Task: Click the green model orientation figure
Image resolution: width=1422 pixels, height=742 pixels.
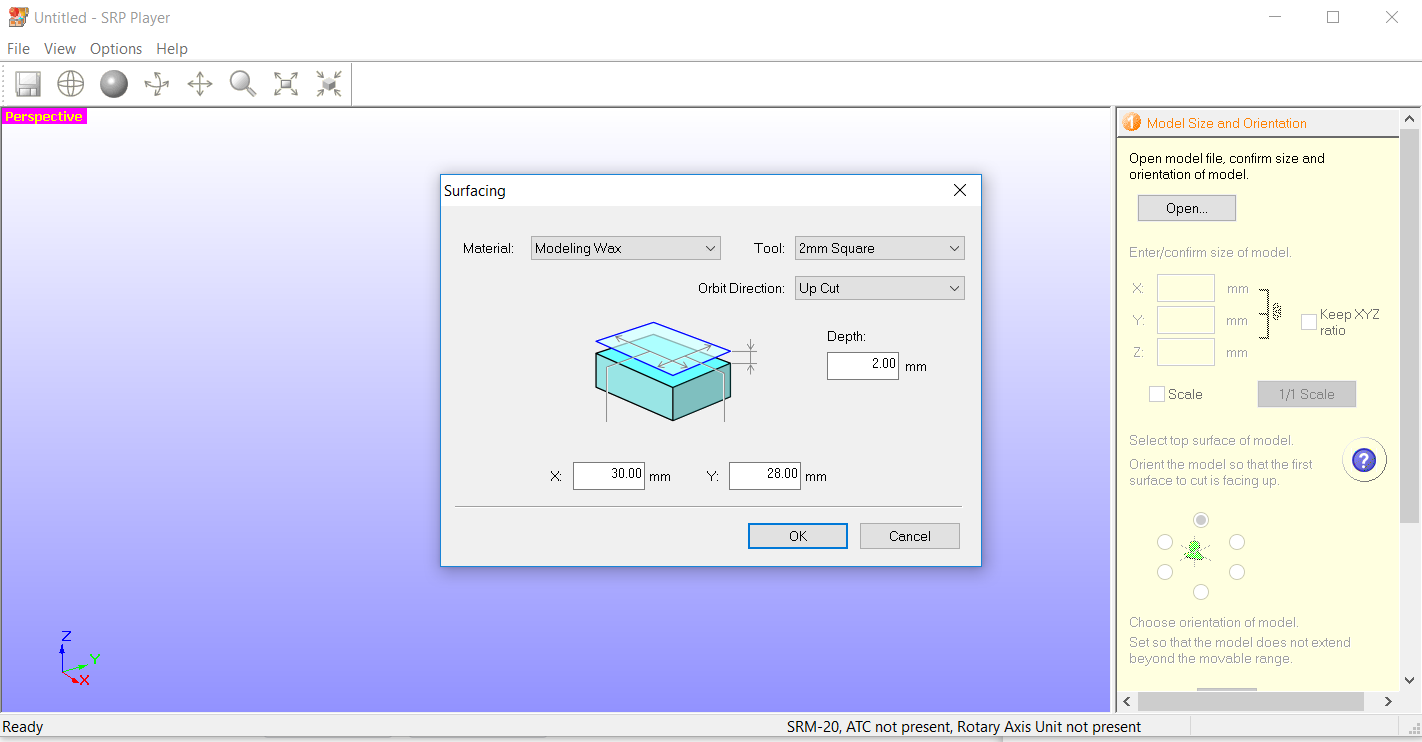Action: [x=1194, y=551]
